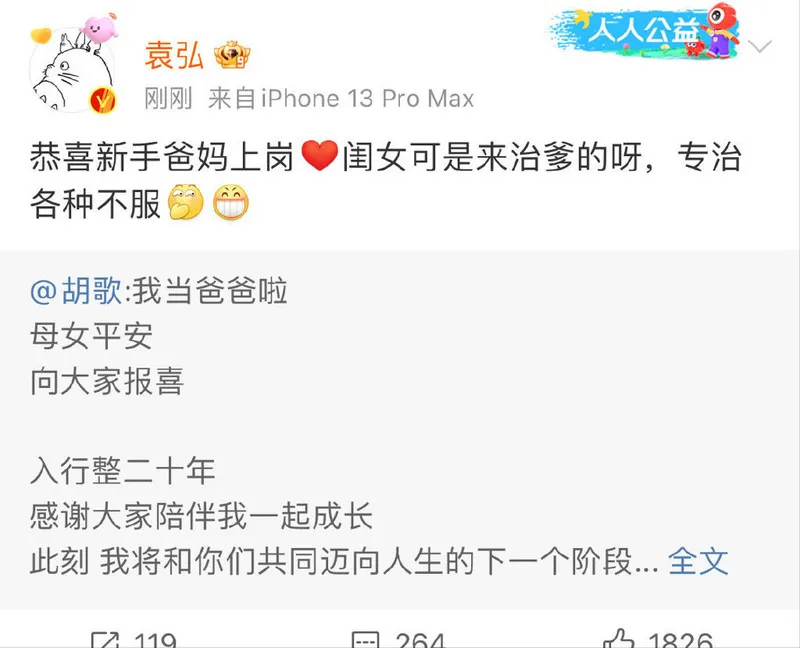The image size is (800, 648).
Task: Tap the main post text 恭喜新手爸妈上岗
Action: point(162,156)
